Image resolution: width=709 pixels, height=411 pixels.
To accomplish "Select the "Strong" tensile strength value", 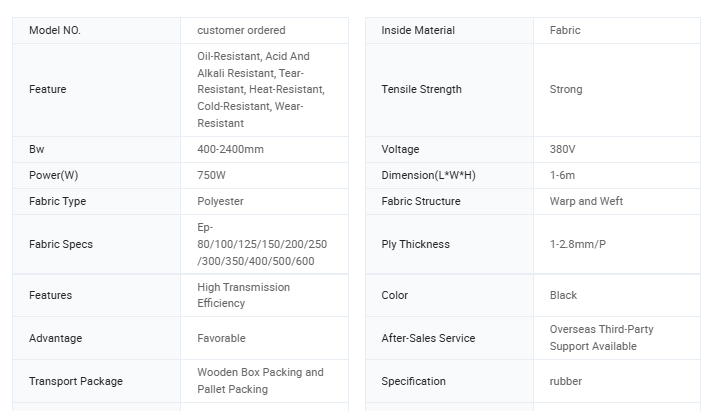I will (x=566, y=89).
